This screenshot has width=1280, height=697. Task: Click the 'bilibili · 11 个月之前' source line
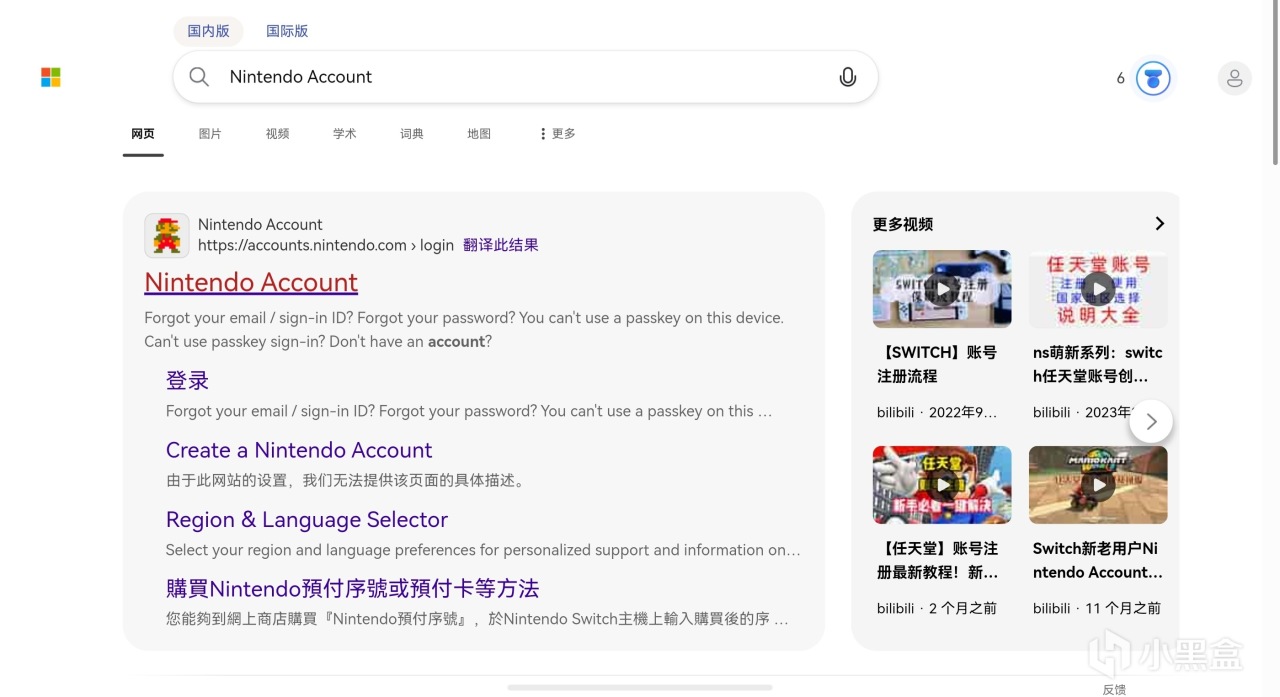click(x=1097, y=608)
